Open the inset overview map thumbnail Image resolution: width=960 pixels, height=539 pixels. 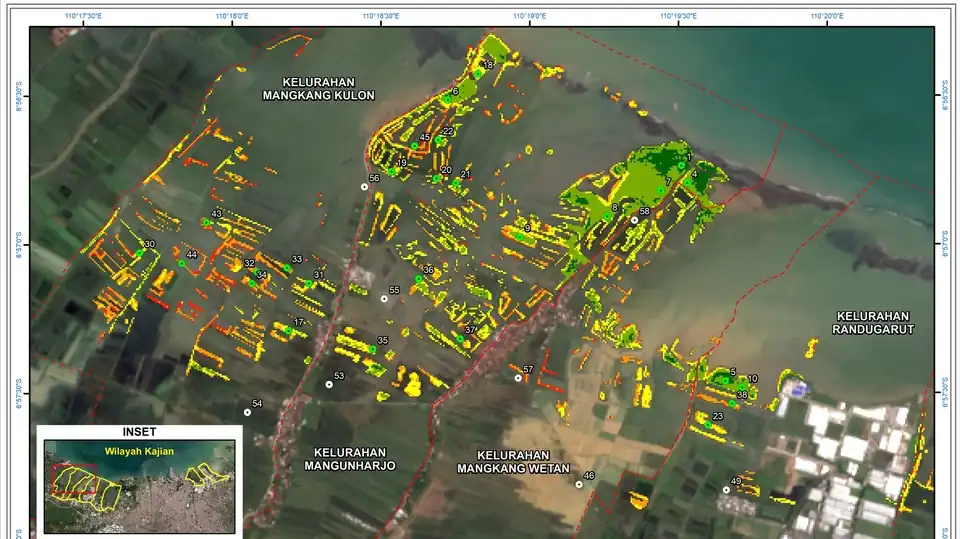click(140, 486)
